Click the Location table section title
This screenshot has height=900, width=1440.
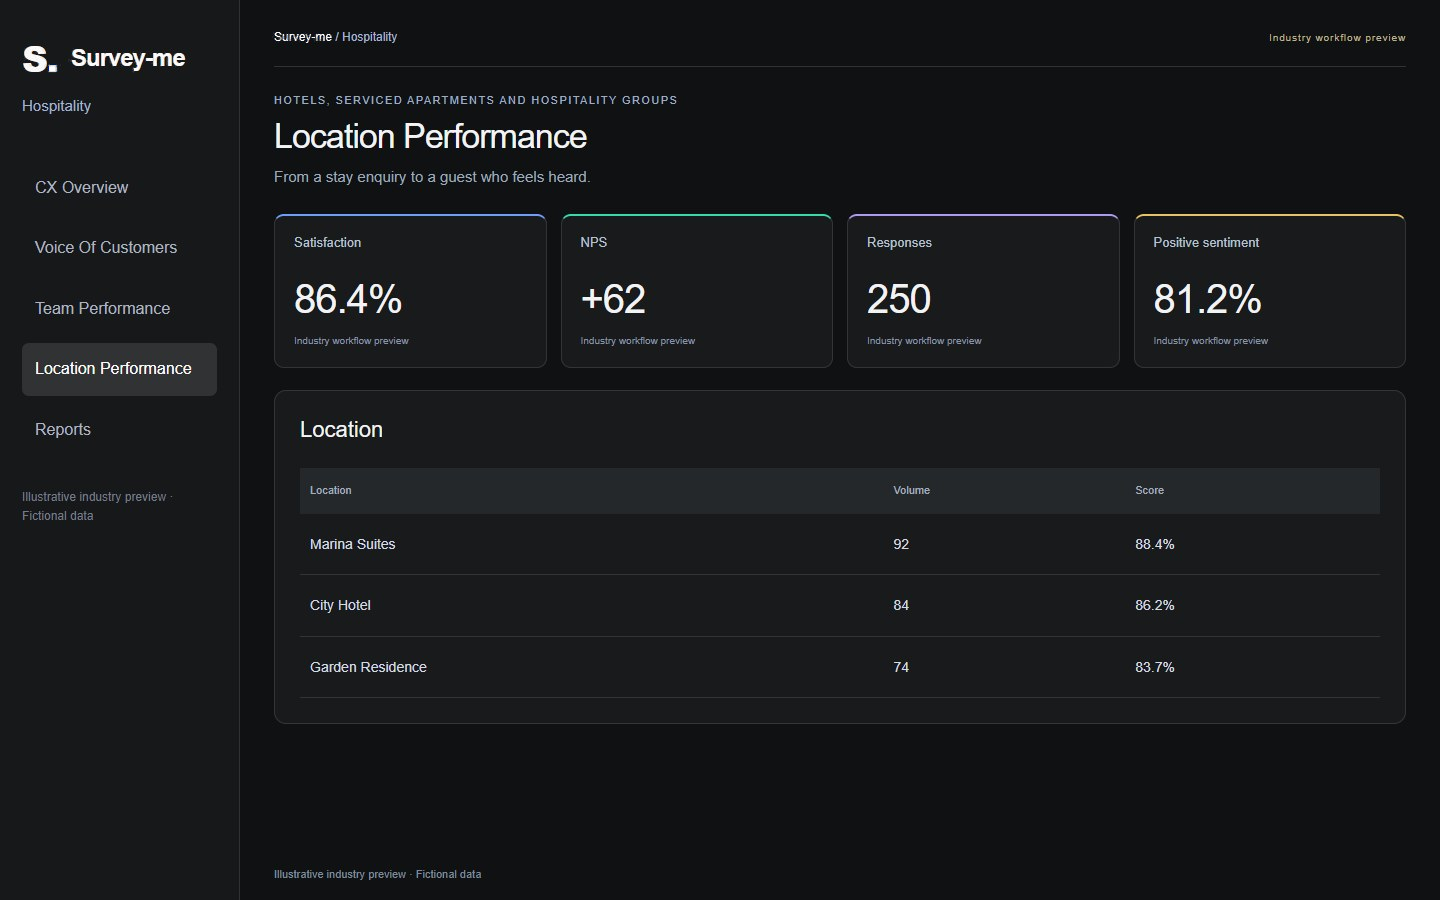[x=341, y=430]
